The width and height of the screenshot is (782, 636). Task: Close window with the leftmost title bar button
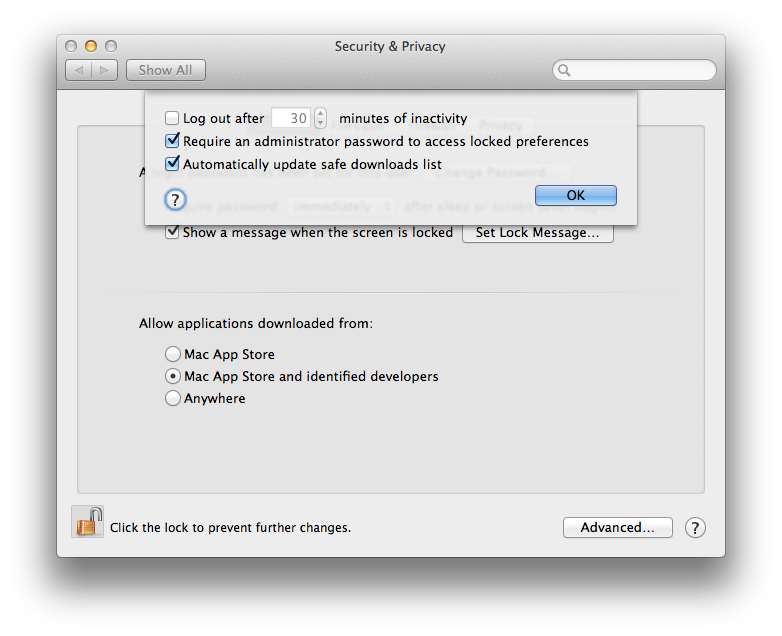(x=71, y=46)
